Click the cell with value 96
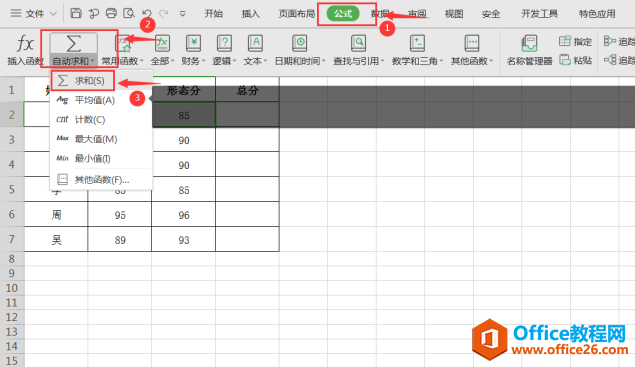The width and height of the screenshot is (635, 367). (184, 215)
